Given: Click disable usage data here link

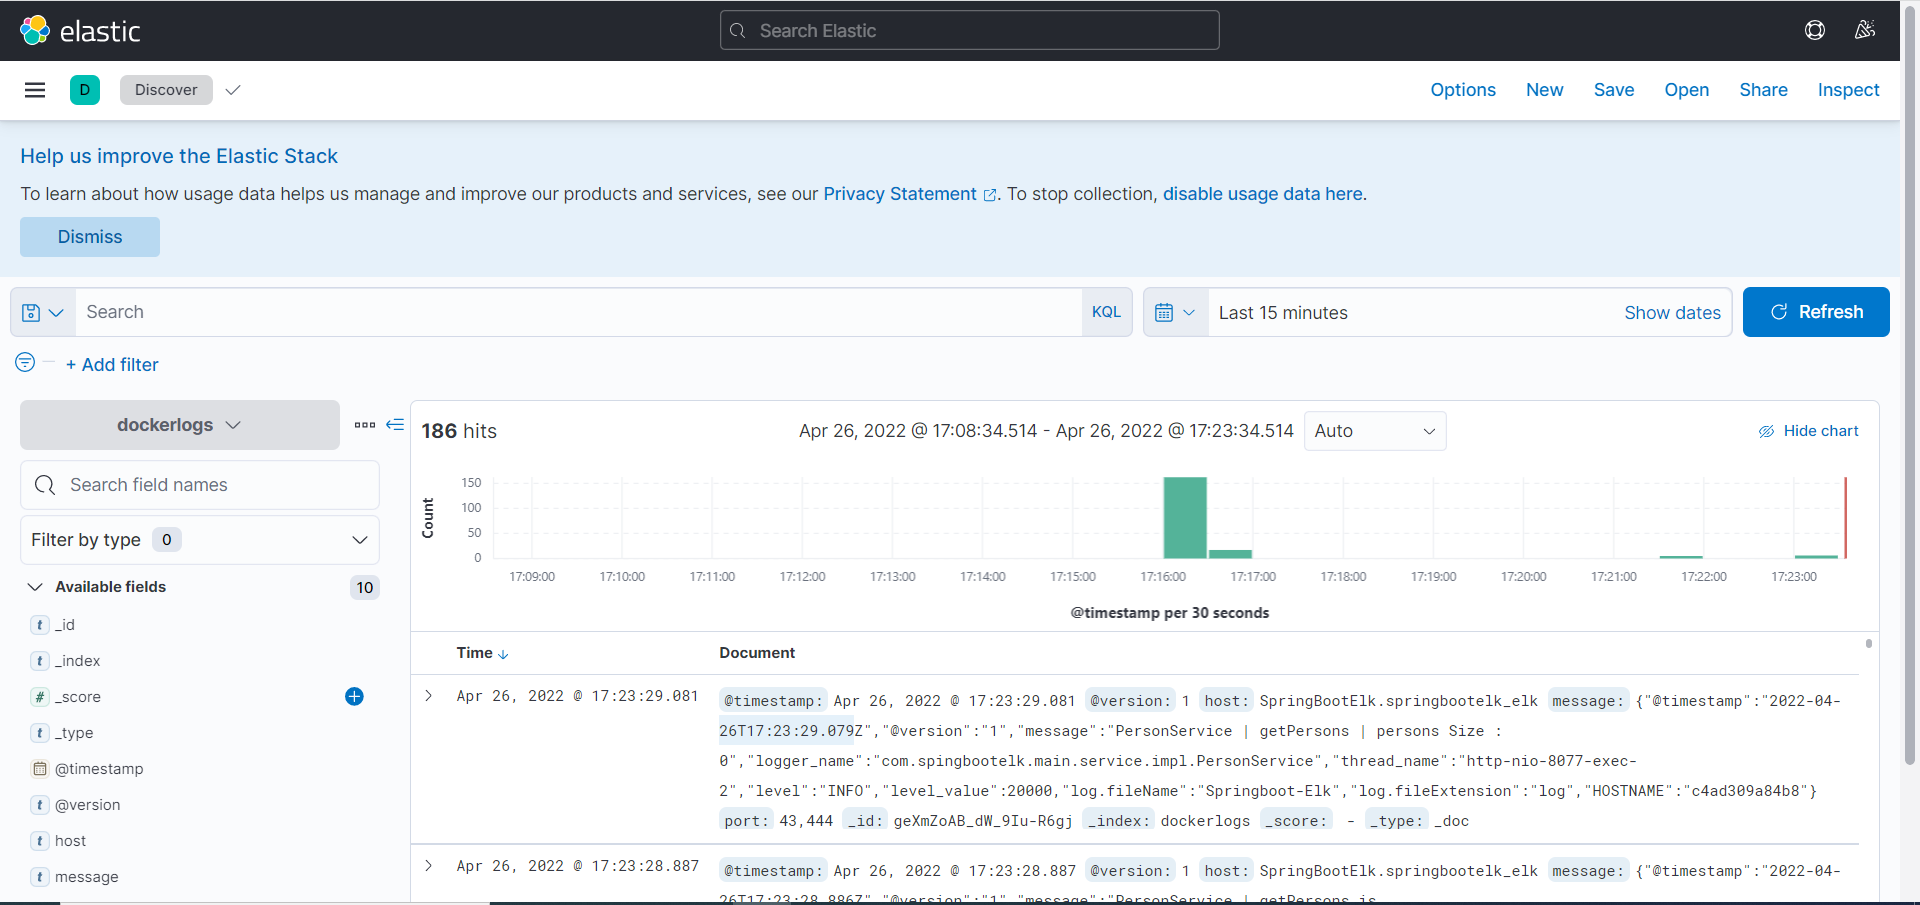Looking at the screenshot, I should (x=1262, y=194).
